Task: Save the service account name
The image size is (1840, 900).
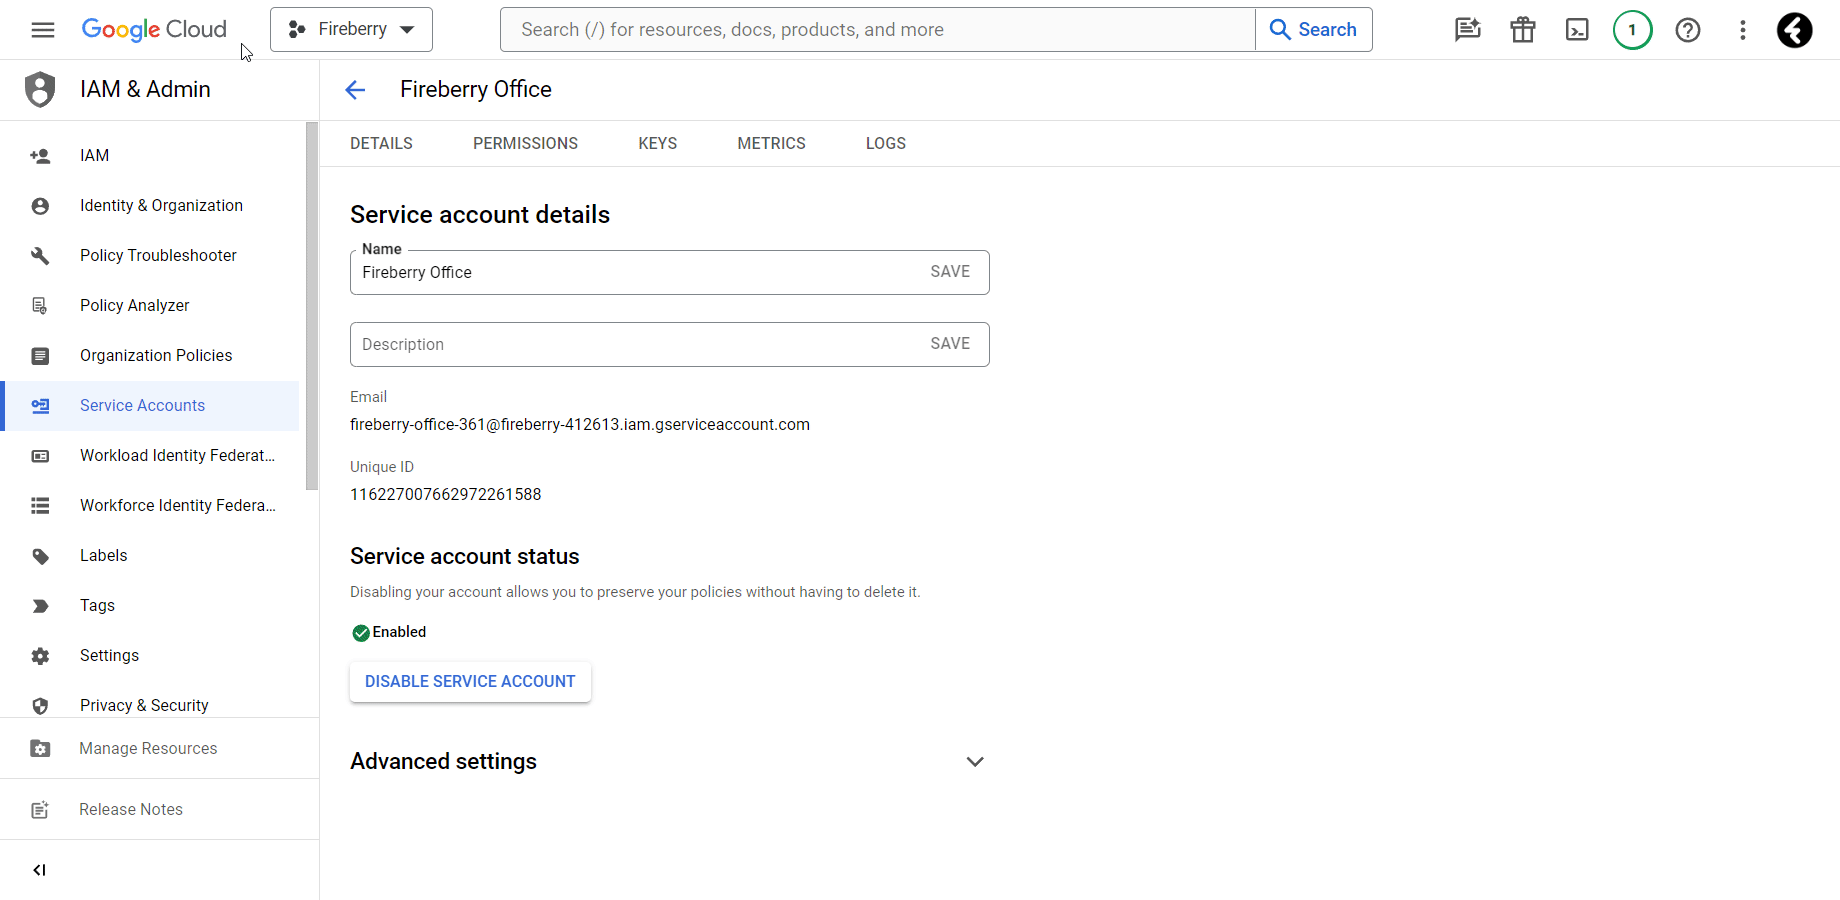Action: (x=950, y=272)
